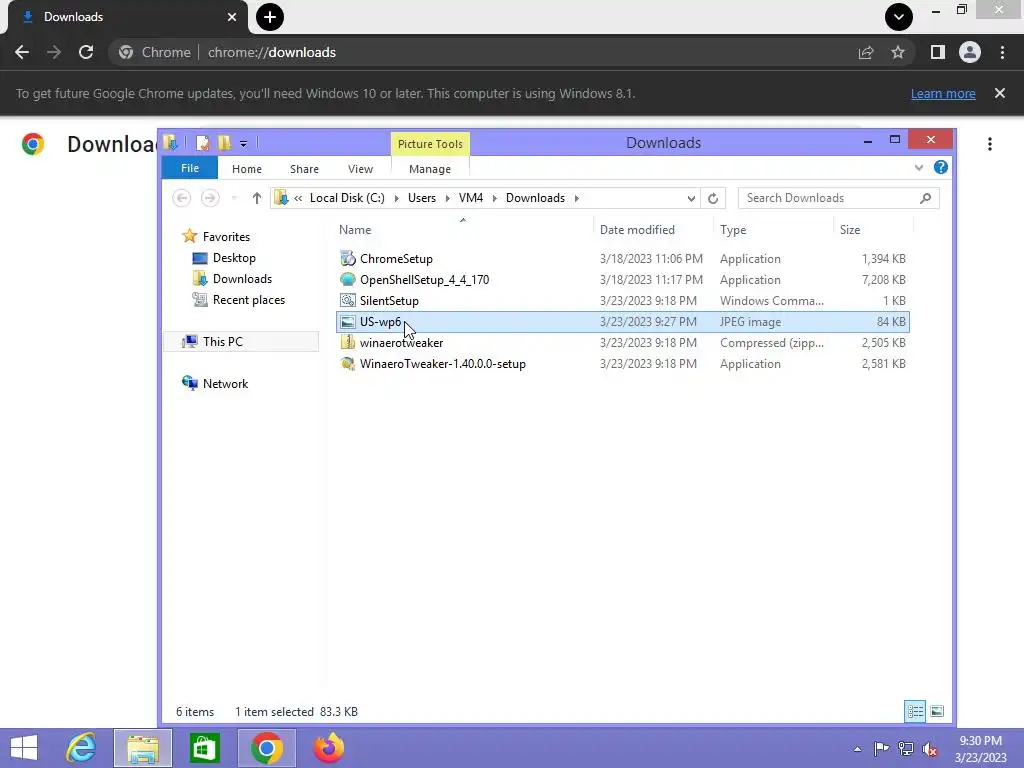This screenshot has width=1024, height=768.
Task: Open Chrome three-dot main menu
Action: point(1002,52)
